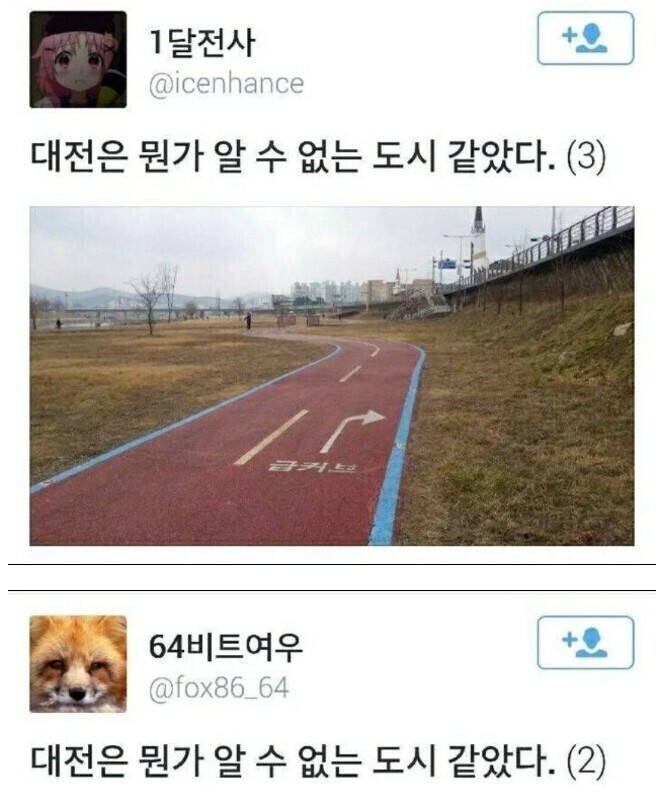The height and width of the screenshot is (800, 661).
Task: Tap the white right-turn arrow painted on the track
Action: [353, 431]
